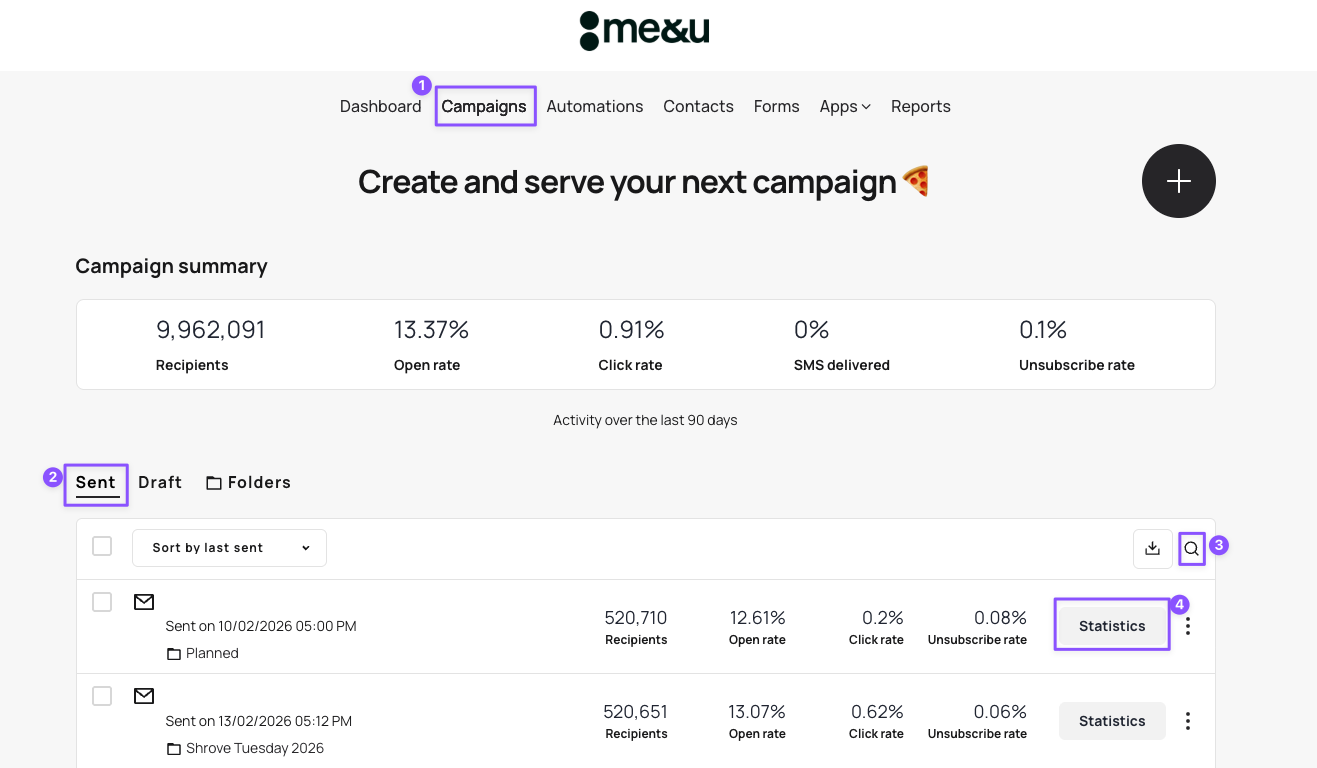Check the 10/02/2026 campaign checkbox

(x=102, y=602)
